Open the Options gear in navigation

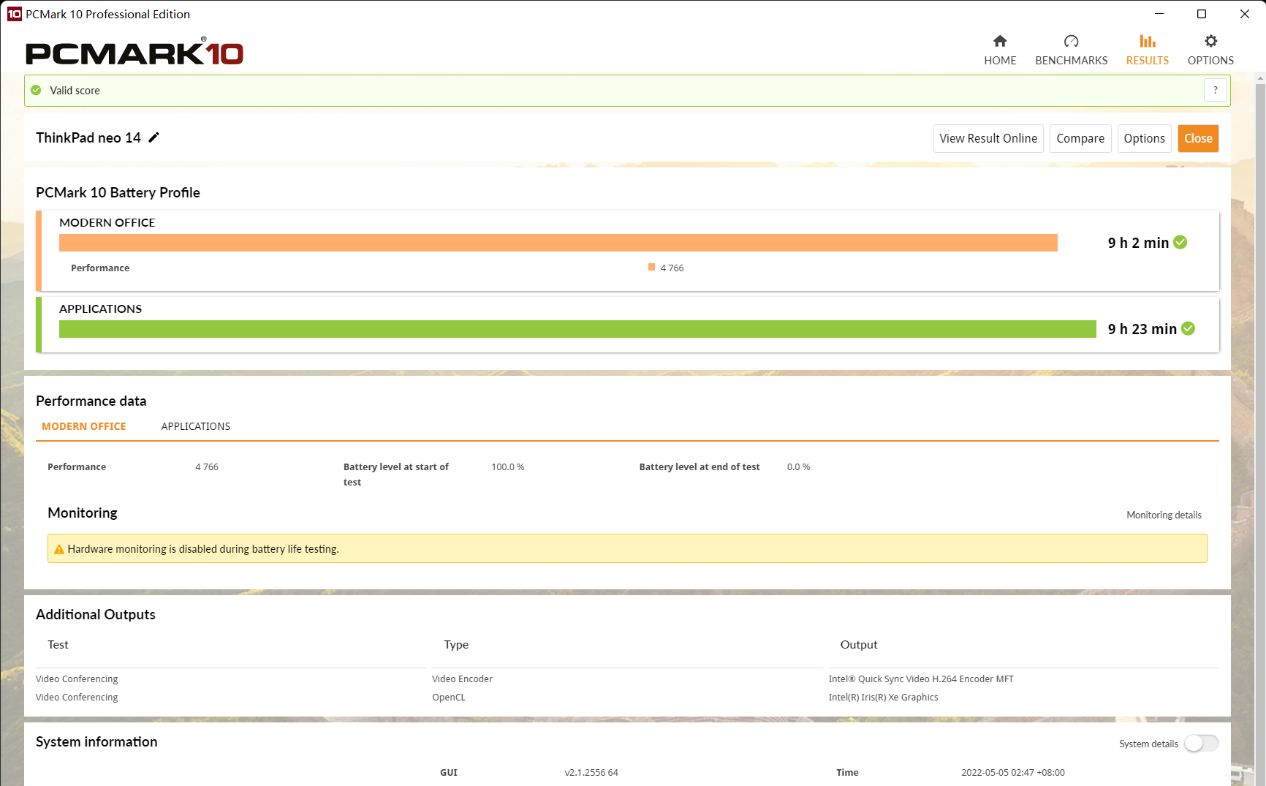point(1210,50)
